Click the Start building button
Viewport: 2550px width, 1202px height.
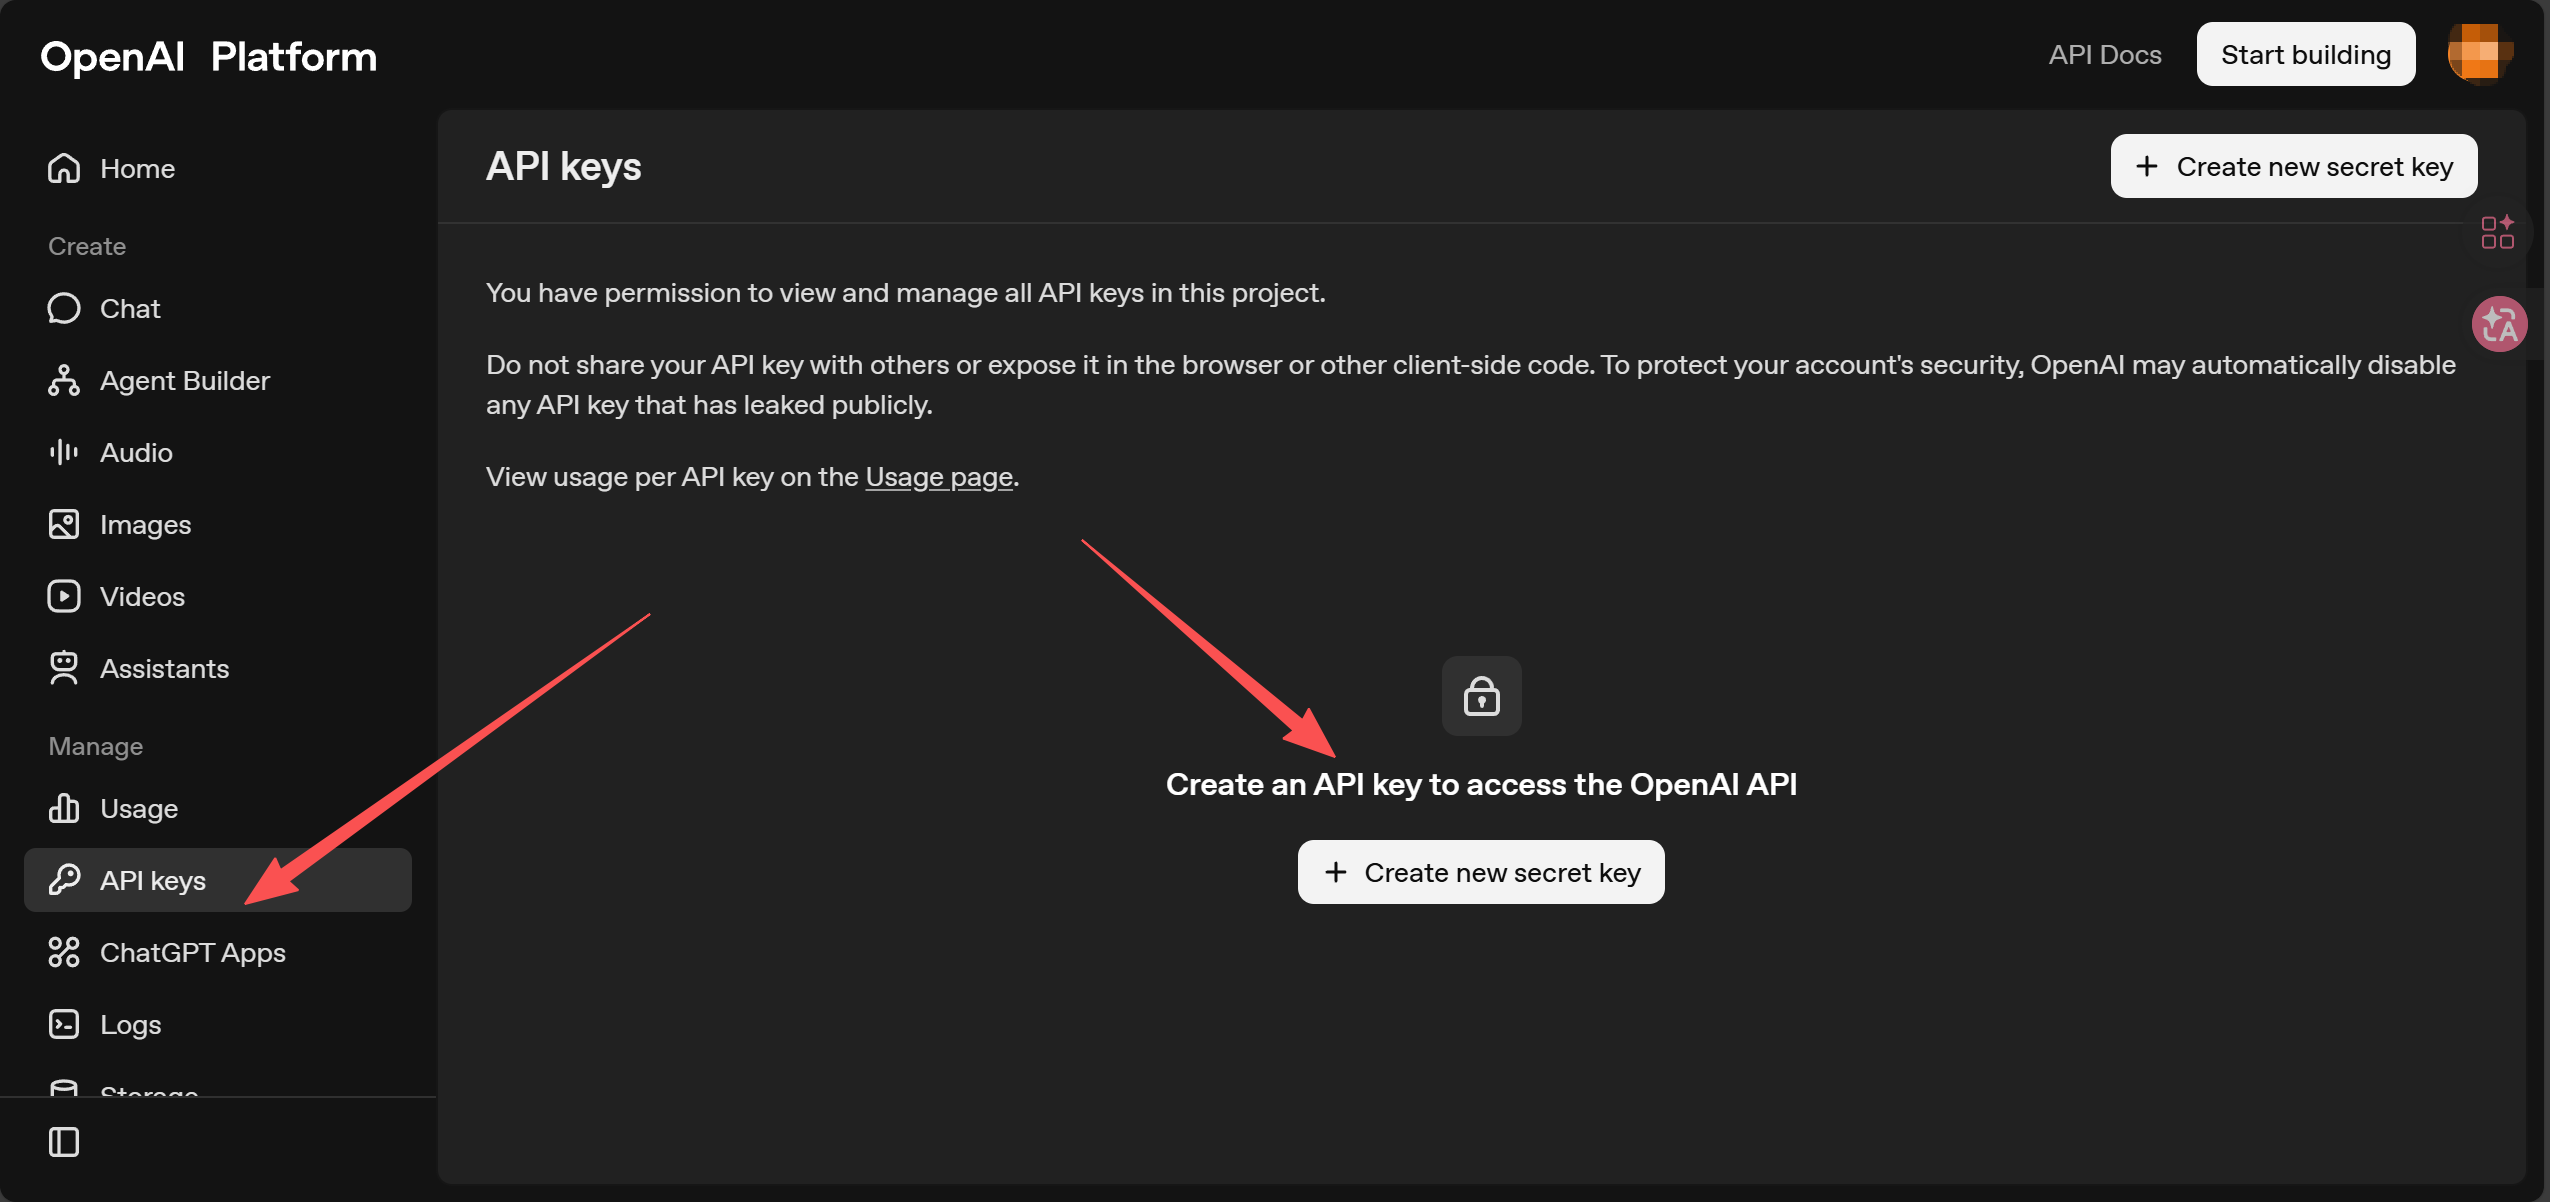tap(2305, 54)
